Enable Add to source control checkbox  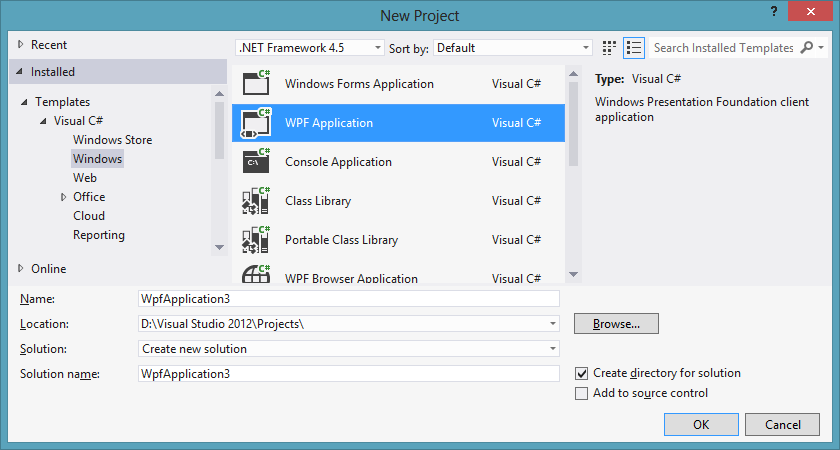582,394
